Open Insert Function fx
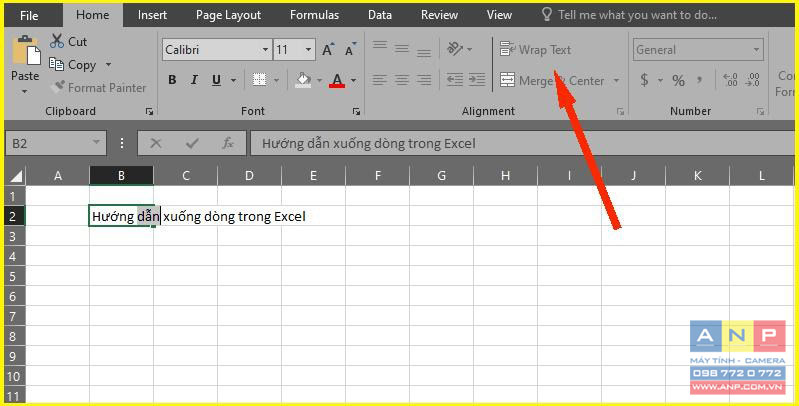Image resolution: width=799 pixels, height=406 pixels. pyautogui.click(x=228, y=144)
